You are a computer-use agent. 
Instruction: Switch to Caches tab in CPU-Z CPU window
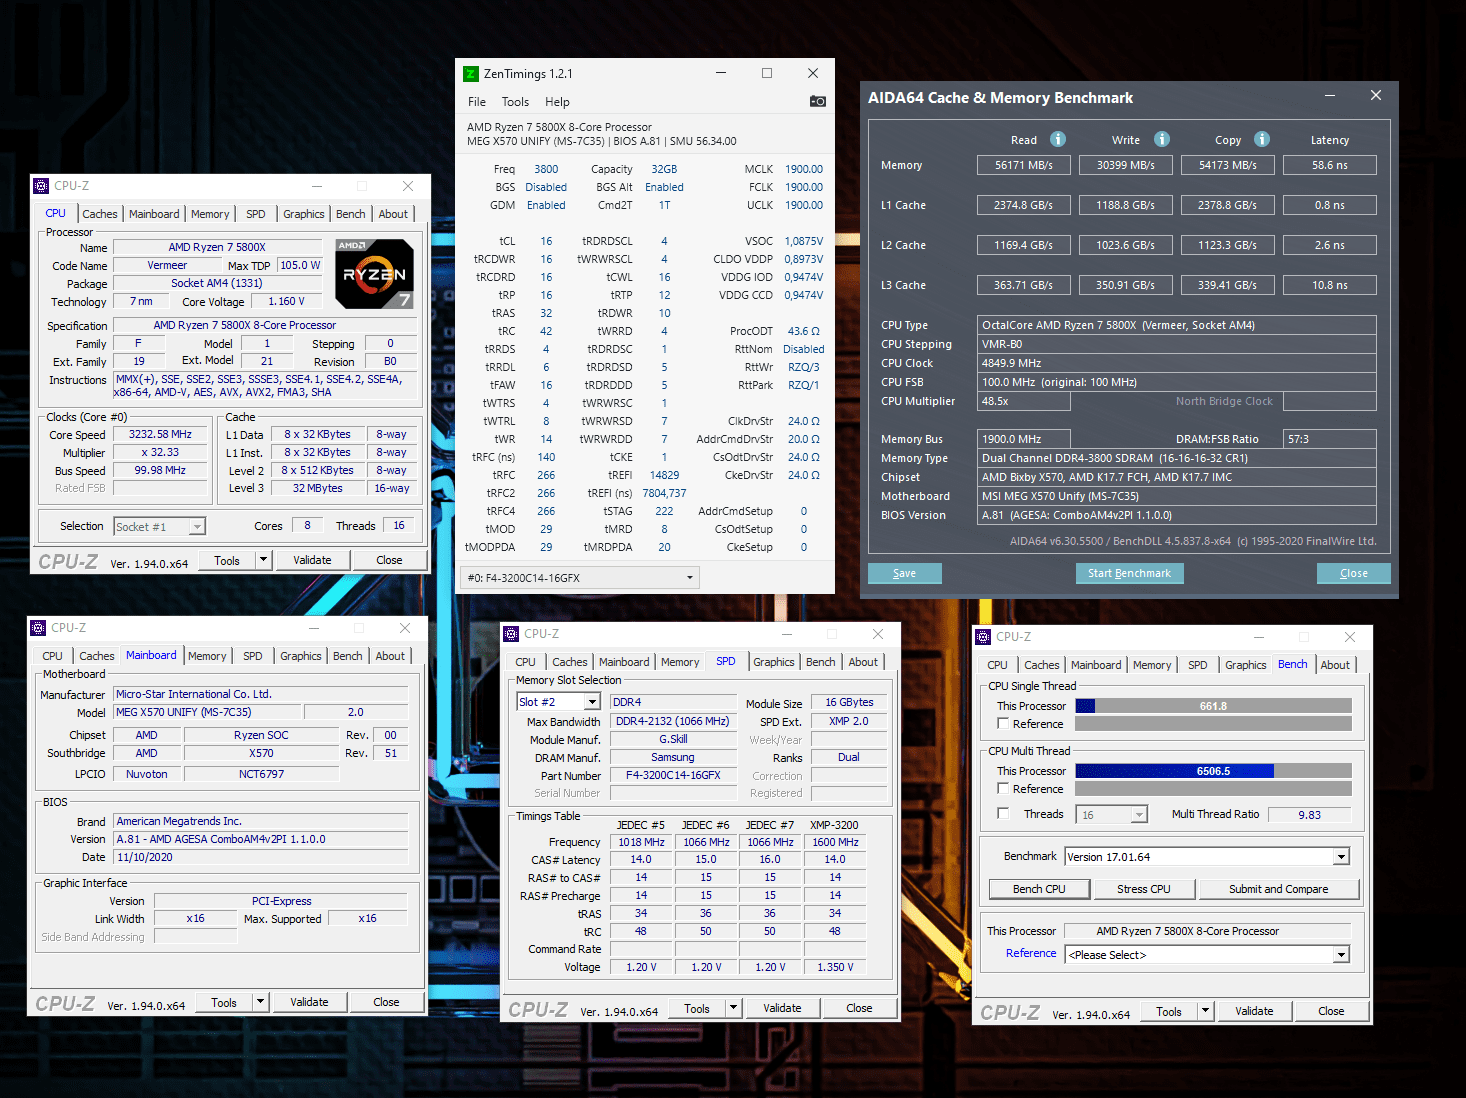pyautogui.click(x=100, y=214)
